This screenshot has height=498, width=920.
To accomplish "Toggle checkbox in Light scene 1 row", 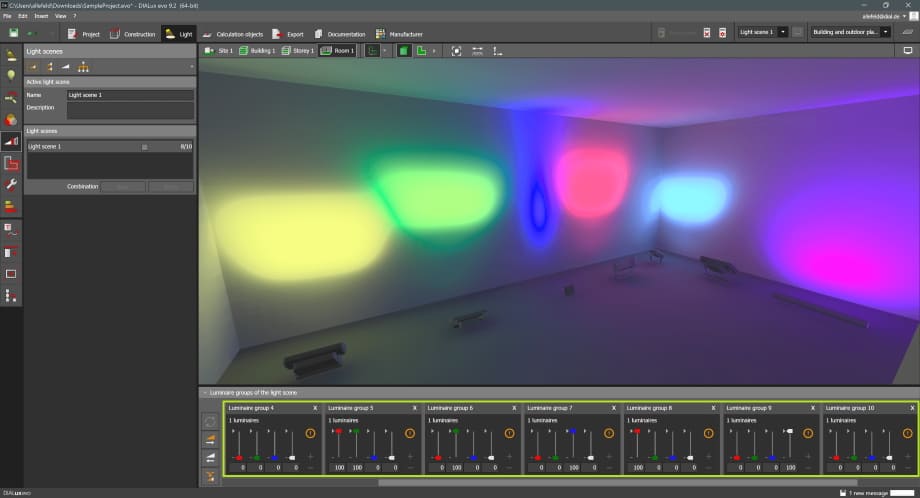I will tap(144, 146).
